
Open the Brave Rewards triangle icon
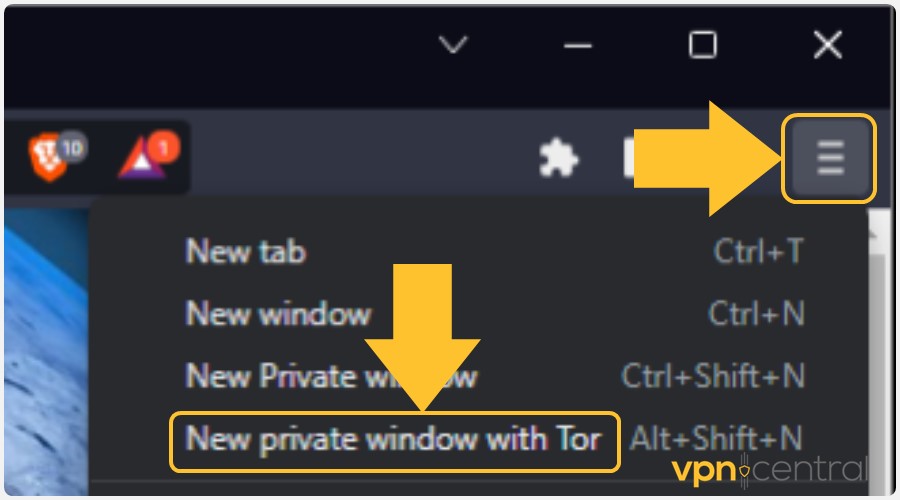coord(141,160)
